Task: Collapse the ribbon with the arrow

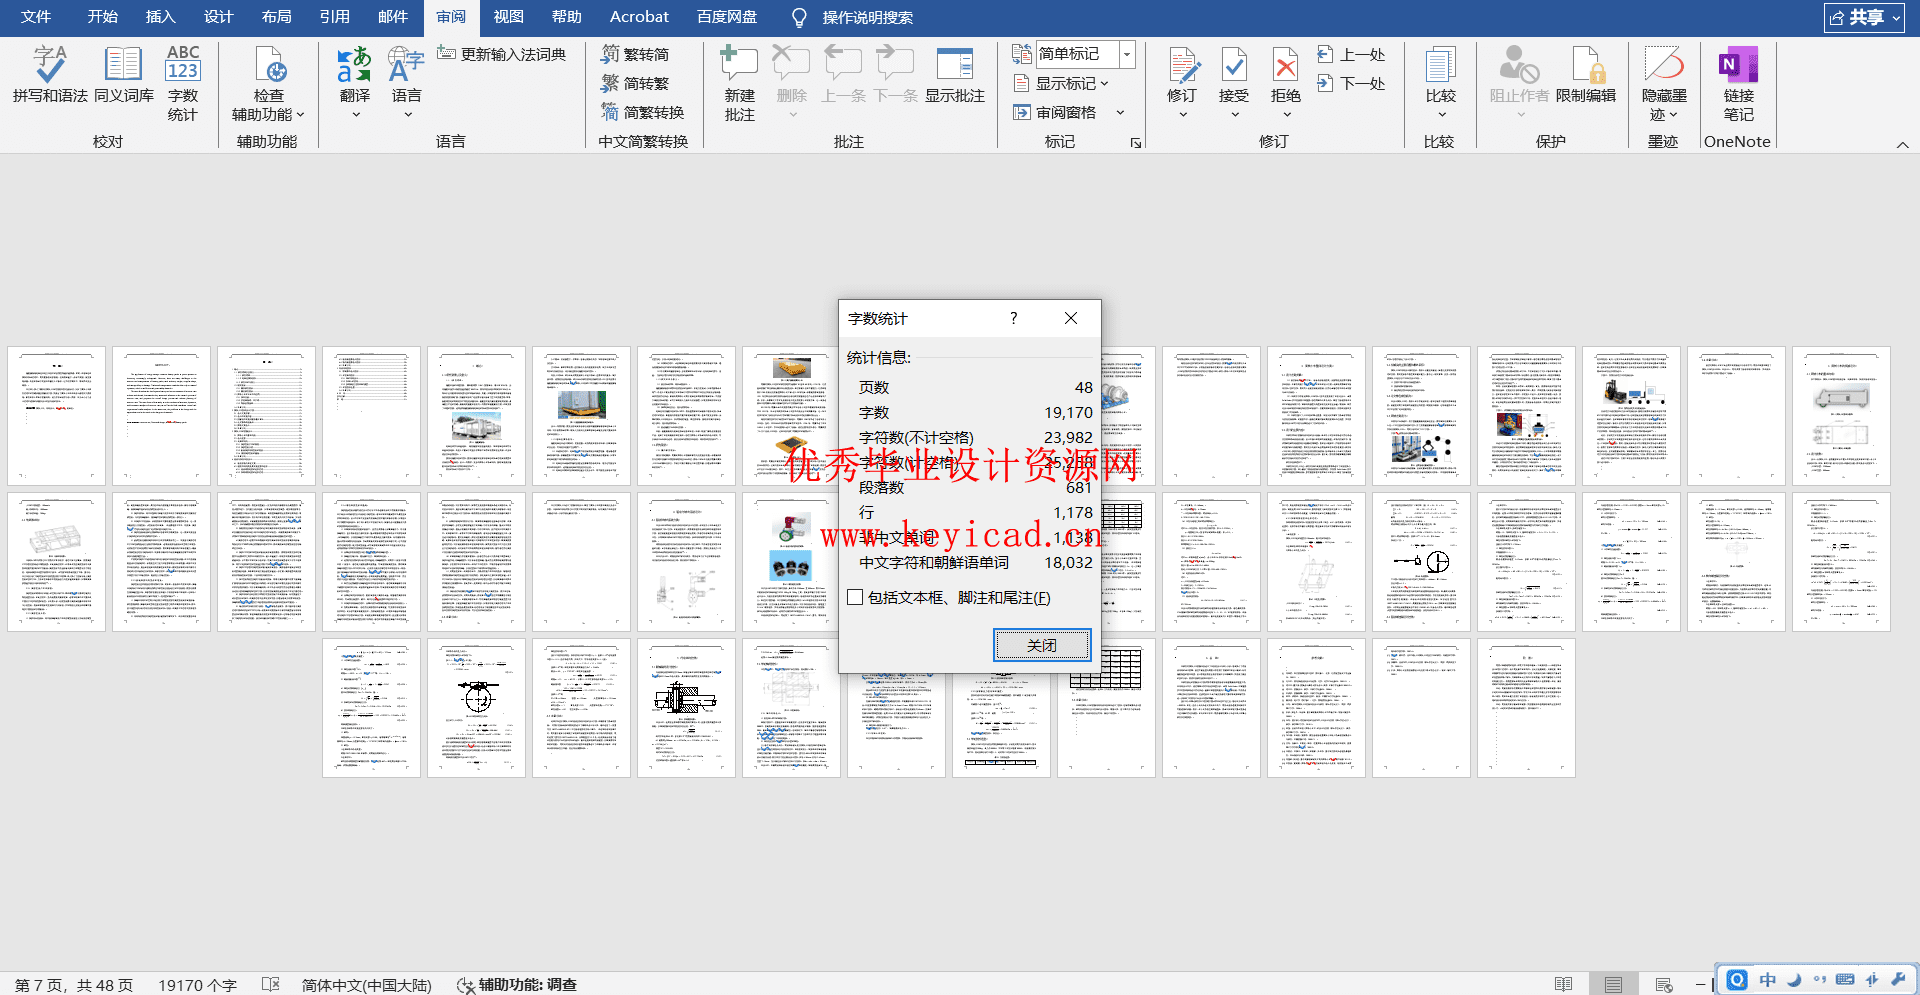Action: (1903, 145)
